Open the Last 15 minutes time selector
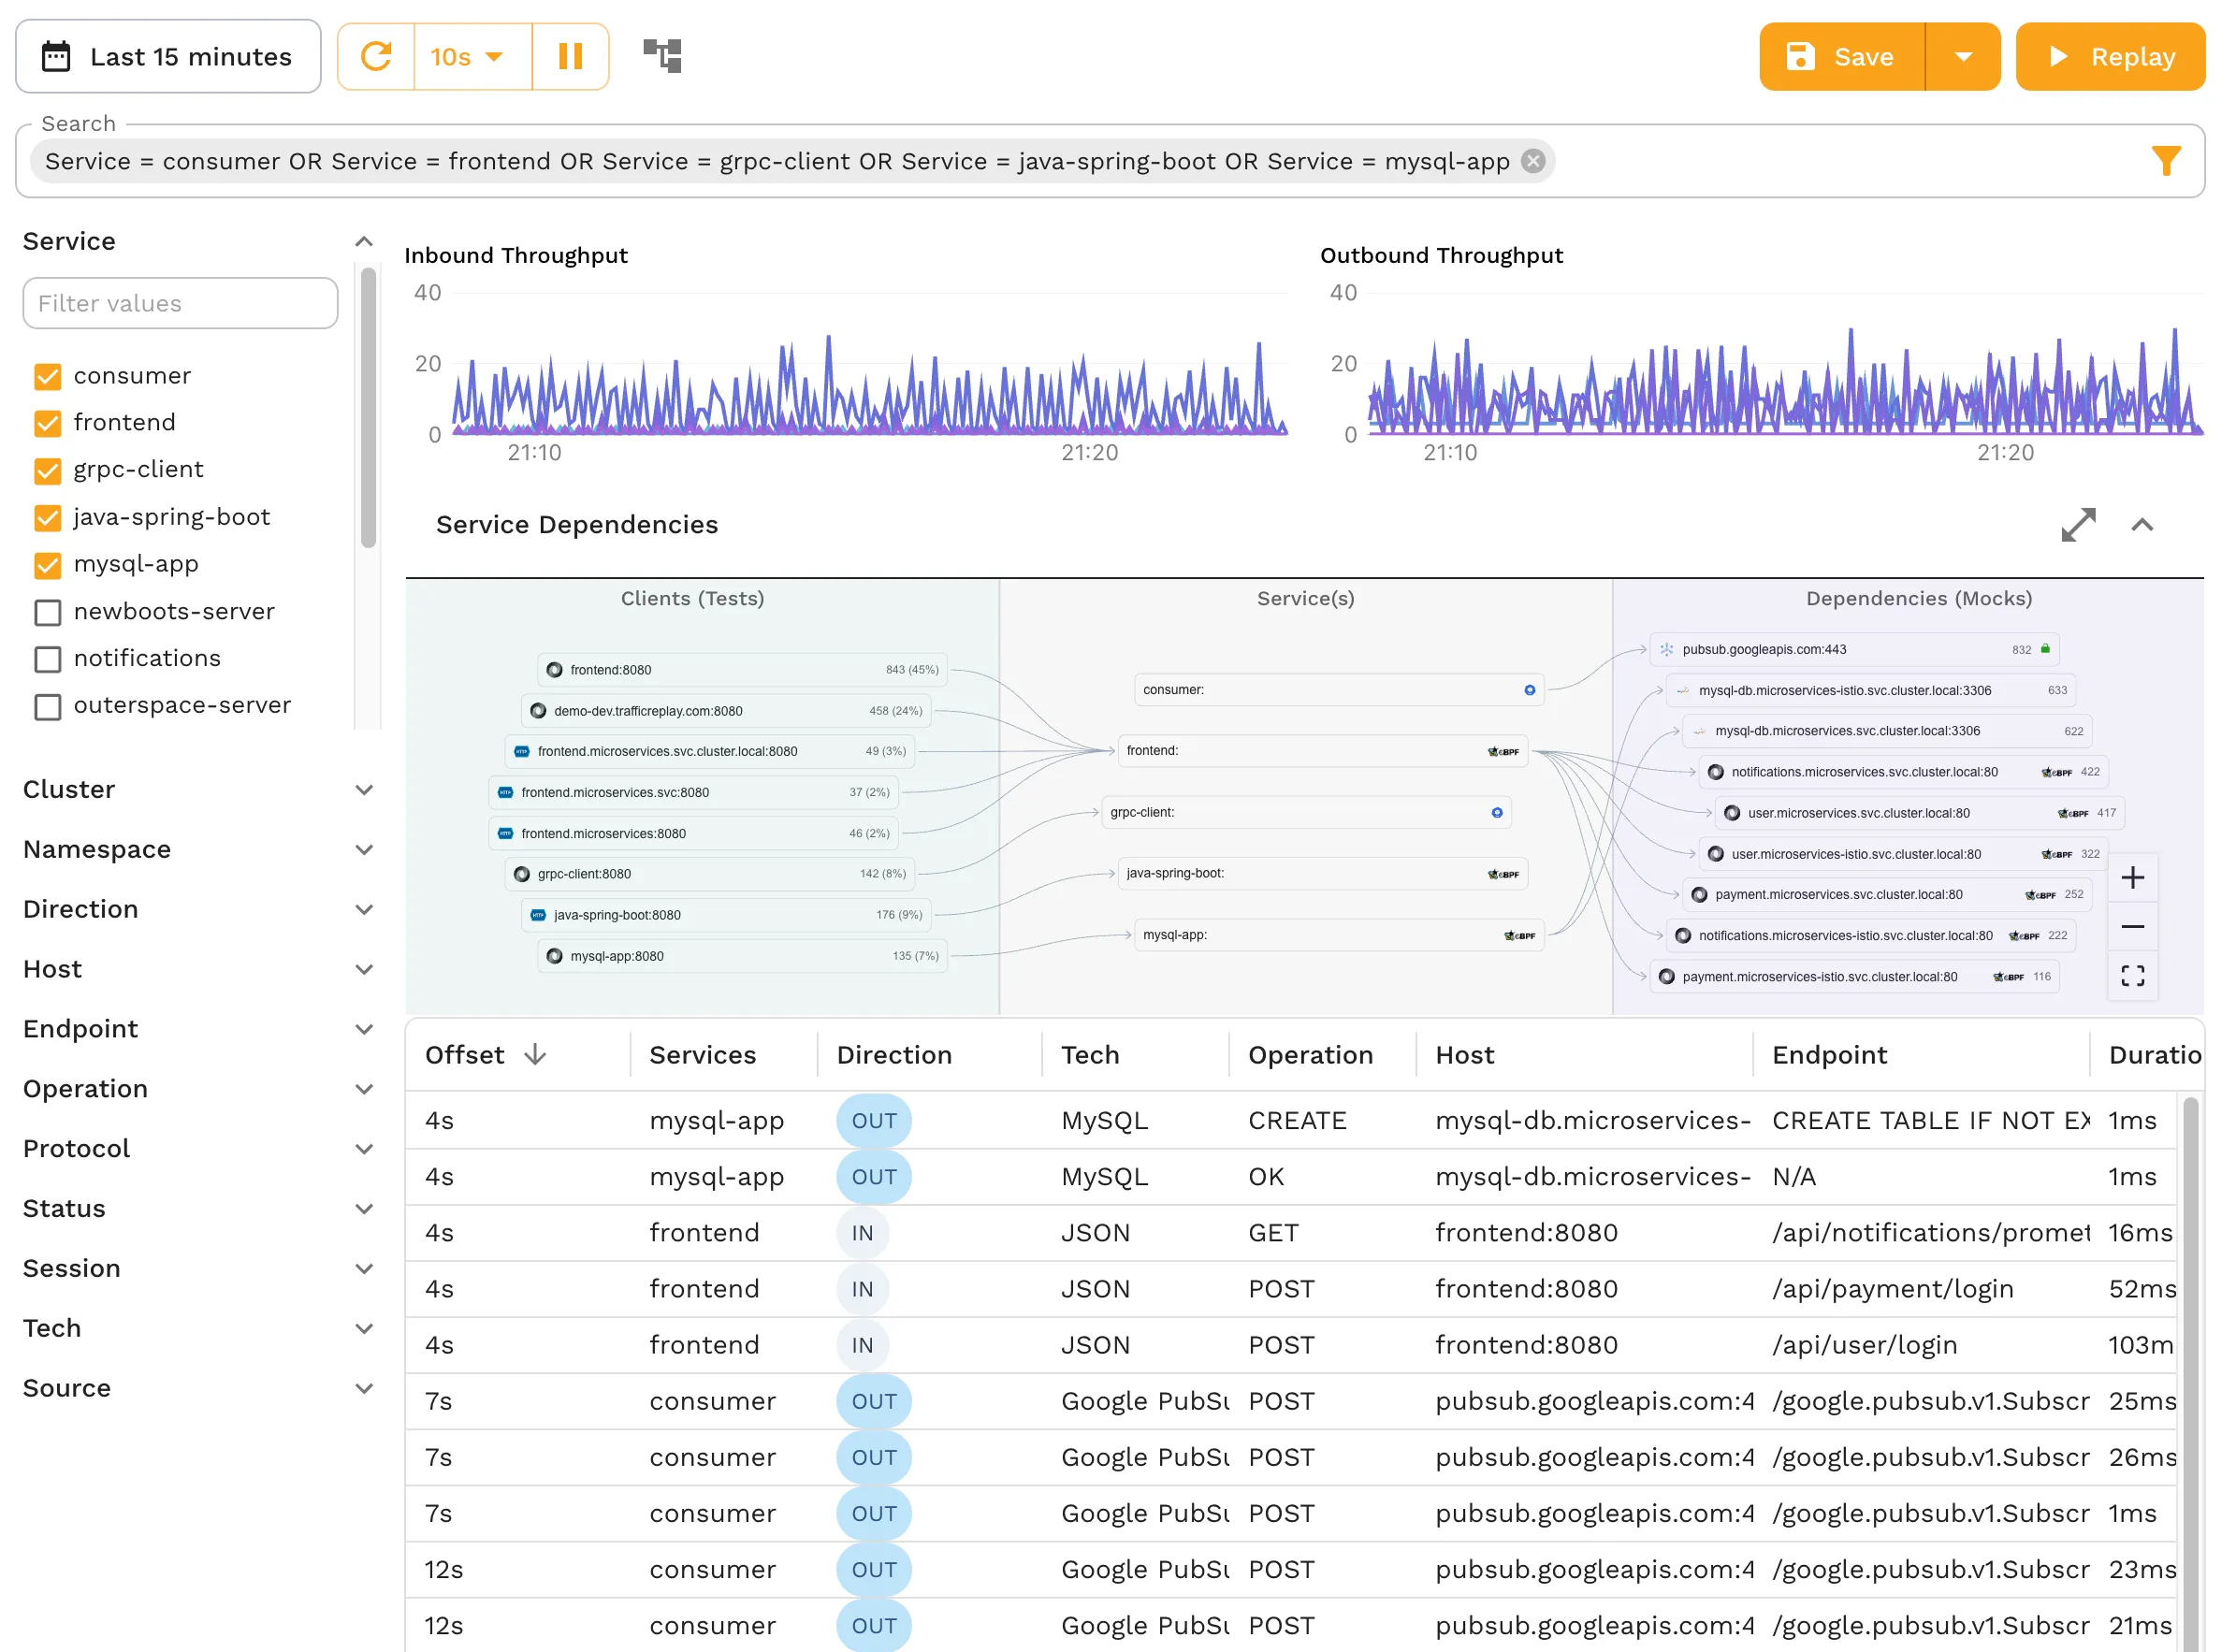2236x1652 pixels. [x=168, y=56]
